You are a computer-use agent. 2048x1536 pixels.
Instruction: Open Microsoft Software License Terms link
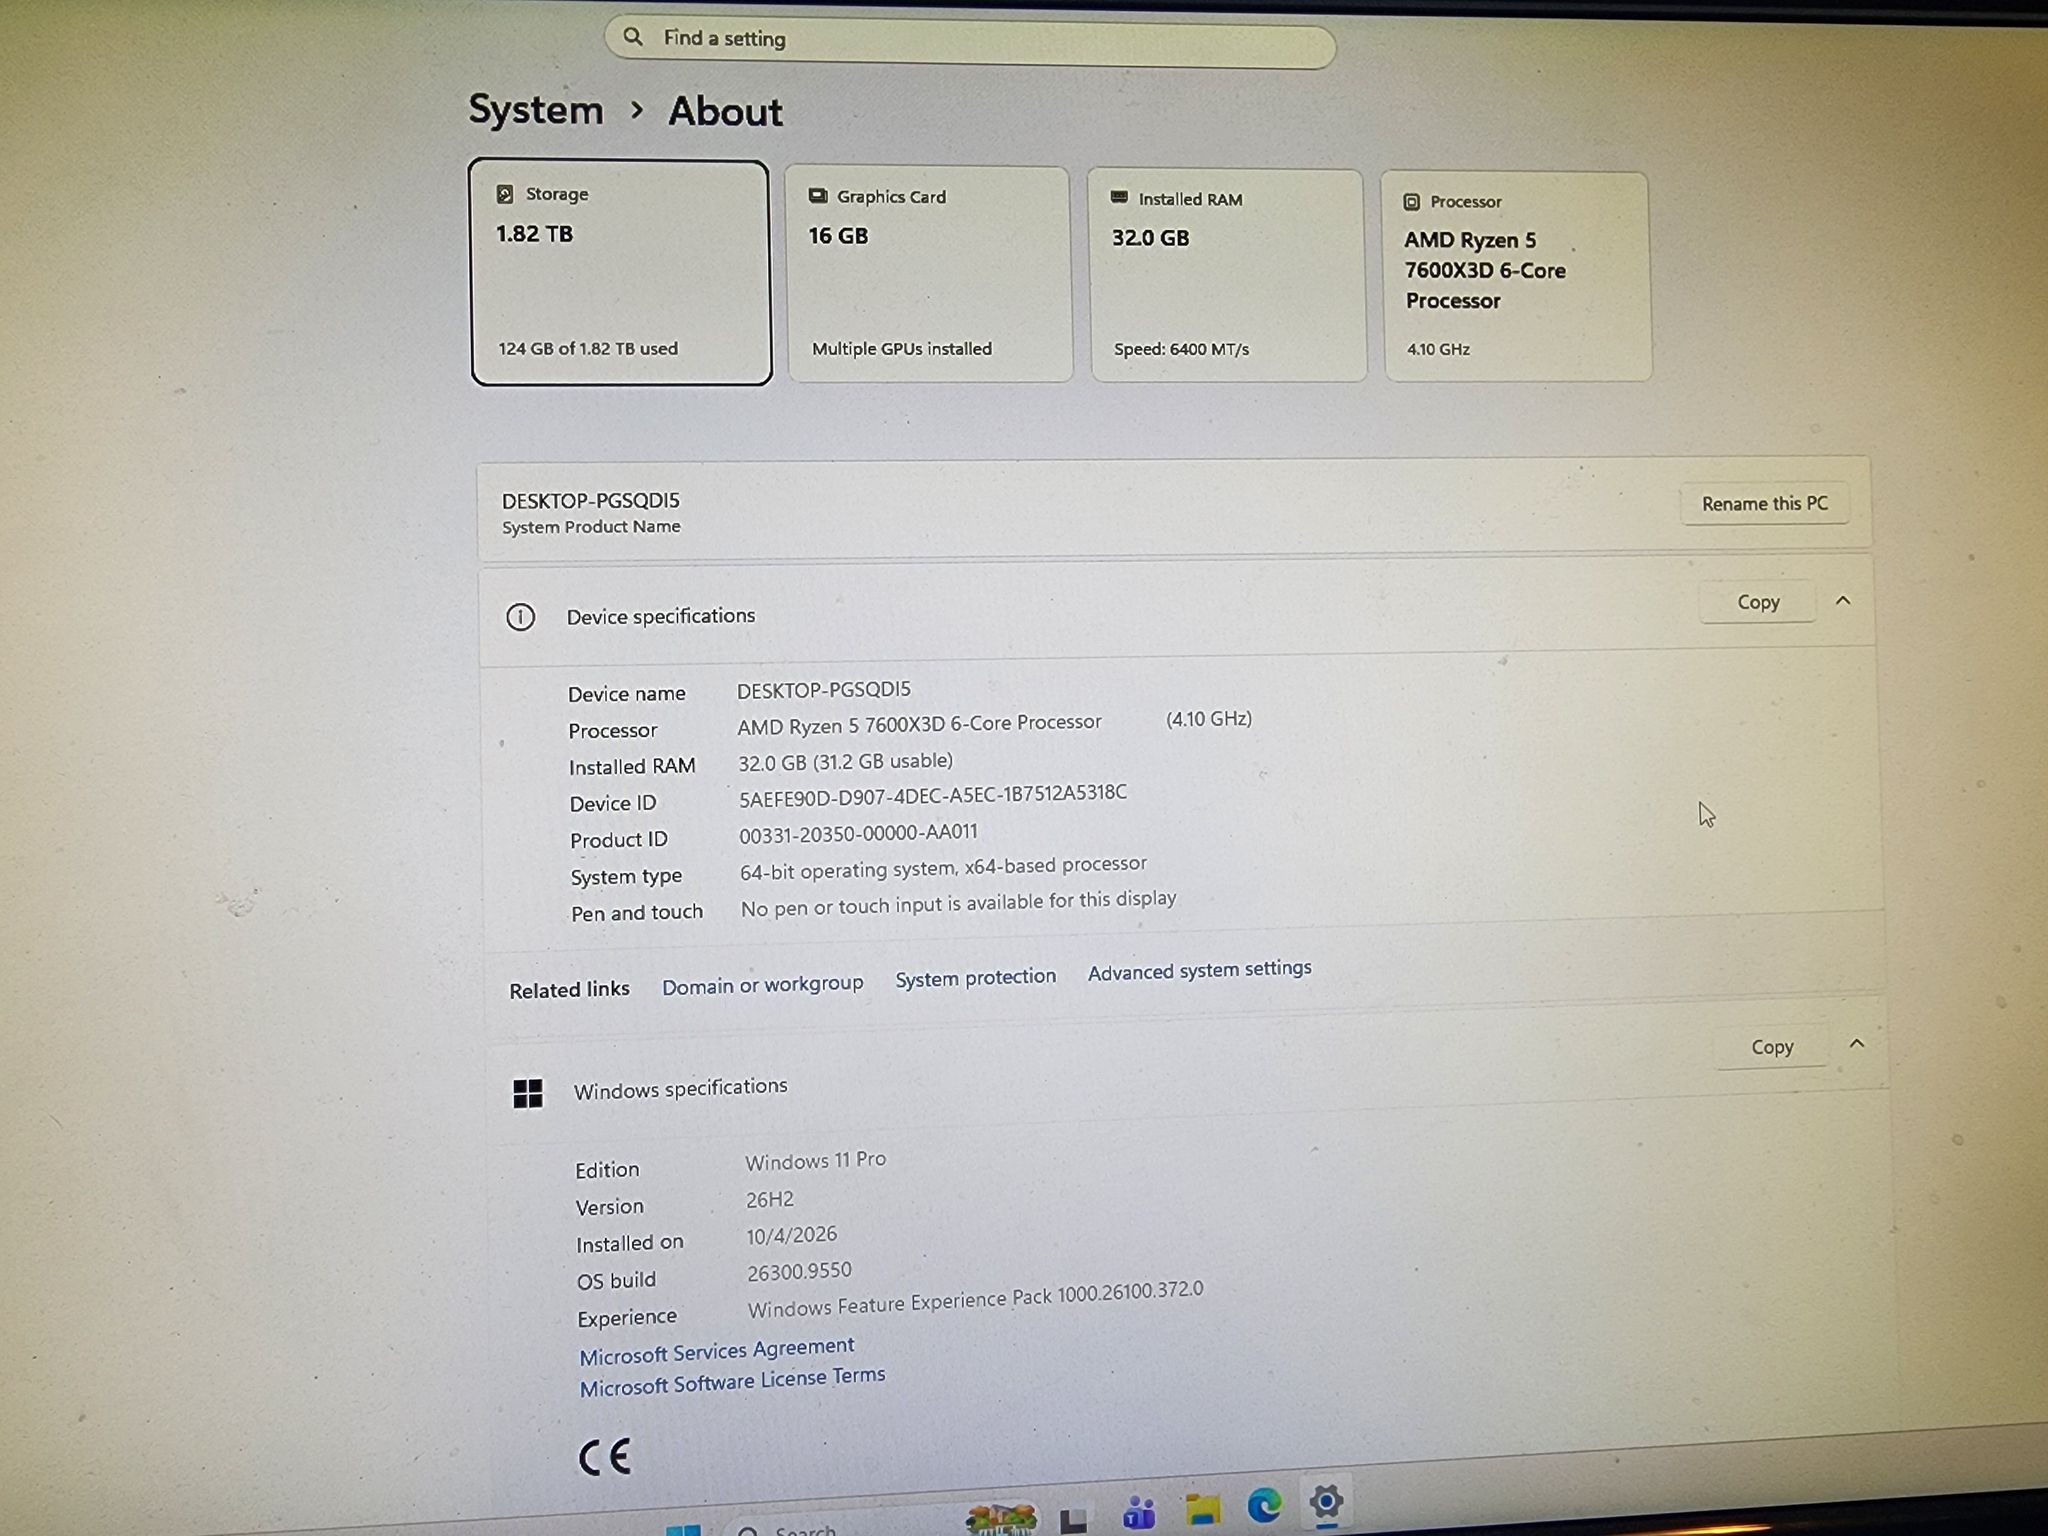click(733, 1382)
